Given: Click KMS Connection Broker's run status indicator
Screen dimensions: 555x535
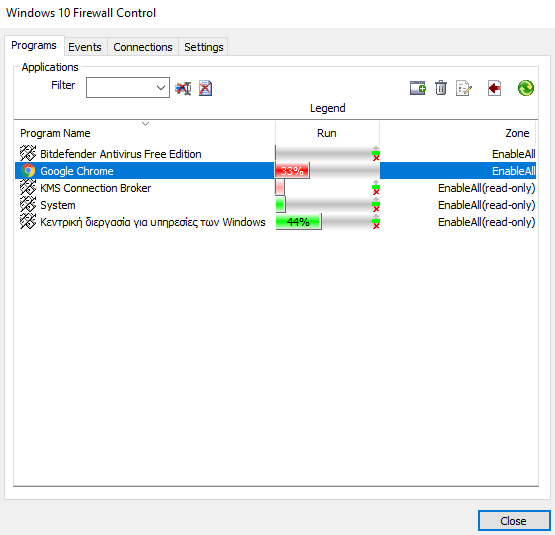Looking at the screenshot, I should (x=376, y=188).
